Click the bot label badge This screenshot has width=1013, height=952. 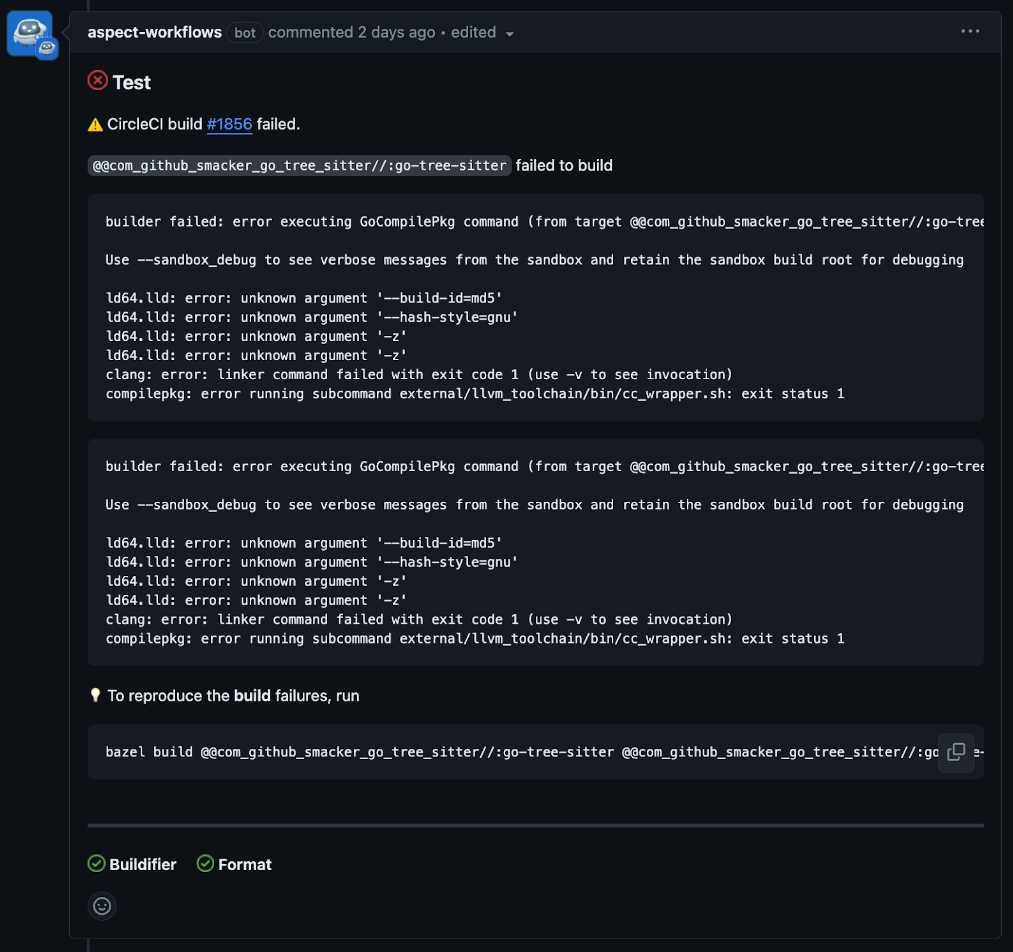[244, 33]
